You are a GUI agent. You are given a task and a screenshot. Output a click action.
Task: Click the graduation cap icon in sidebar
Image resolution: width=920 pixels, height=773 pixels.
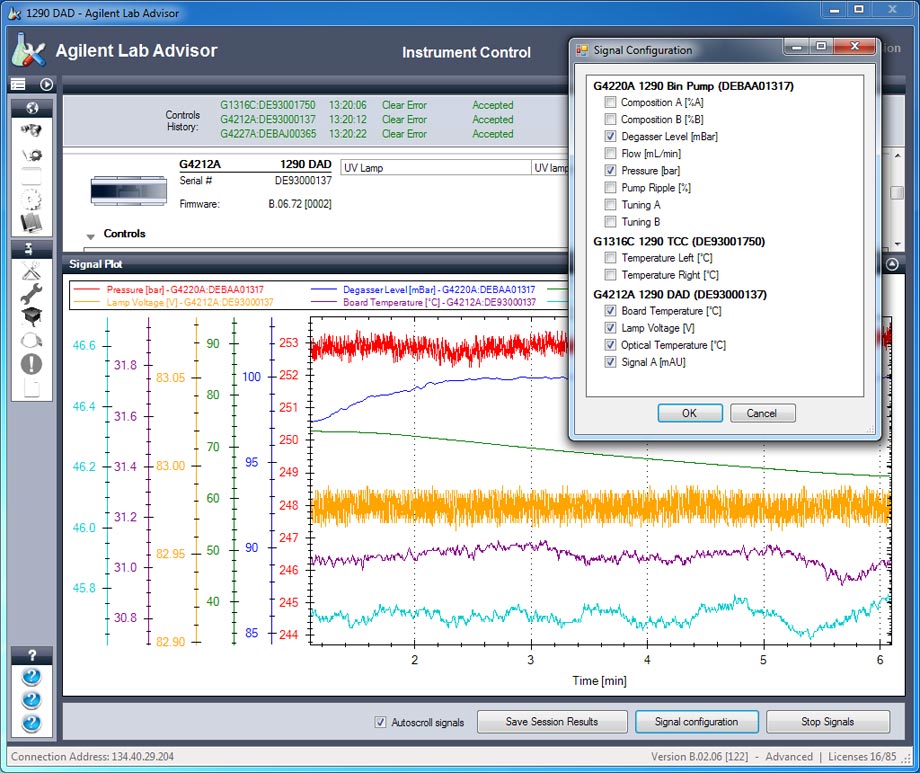31,316
